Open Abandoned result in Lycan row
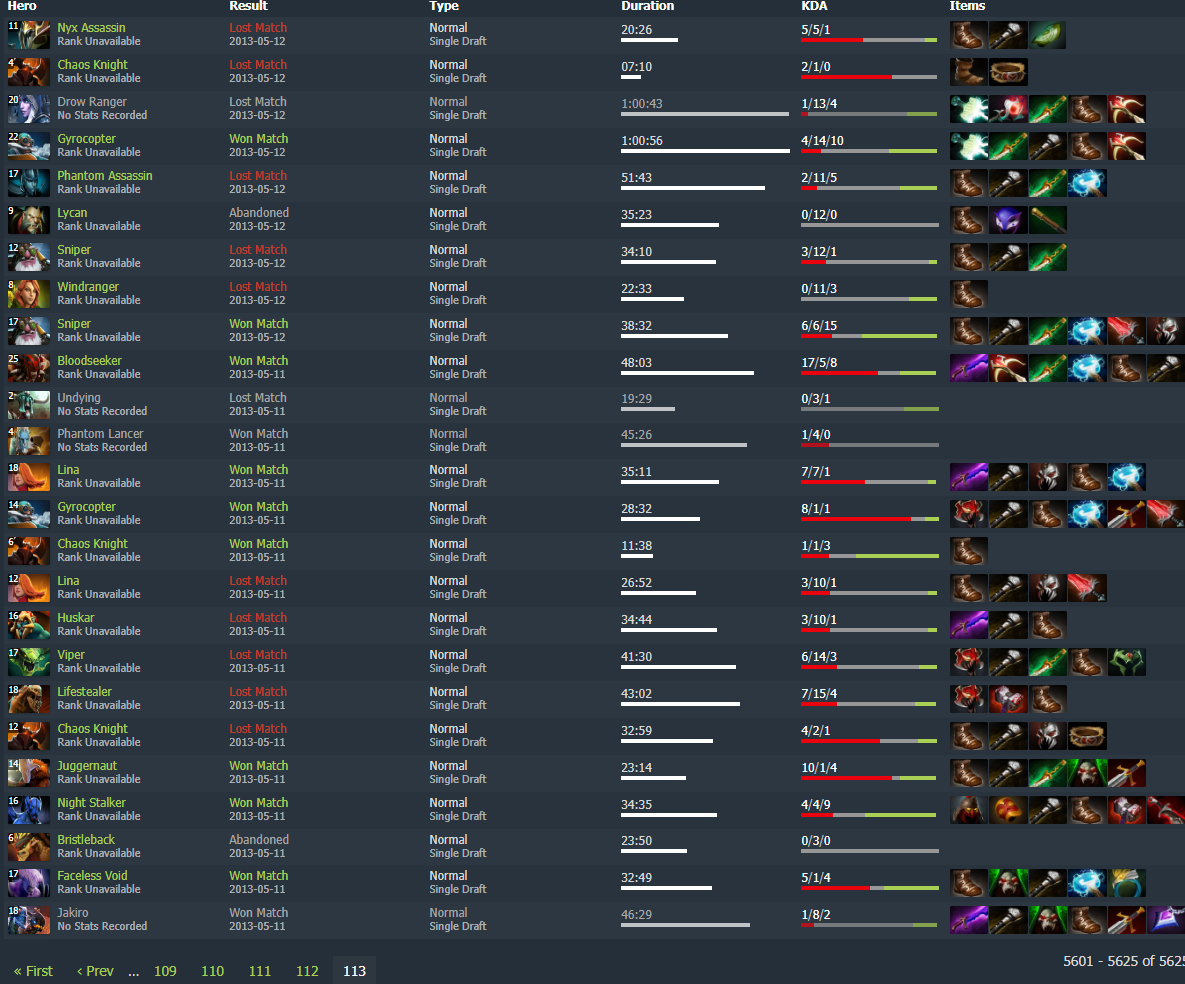This screenshot has height=984, width=1185. coord(259,213)
